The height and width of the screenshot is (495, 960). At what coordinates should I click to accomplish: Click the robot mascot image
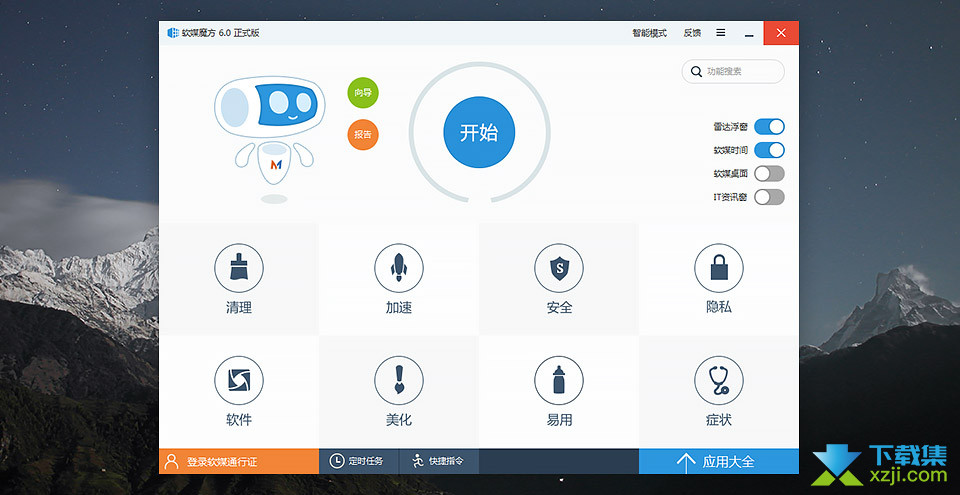coord(270,139)
